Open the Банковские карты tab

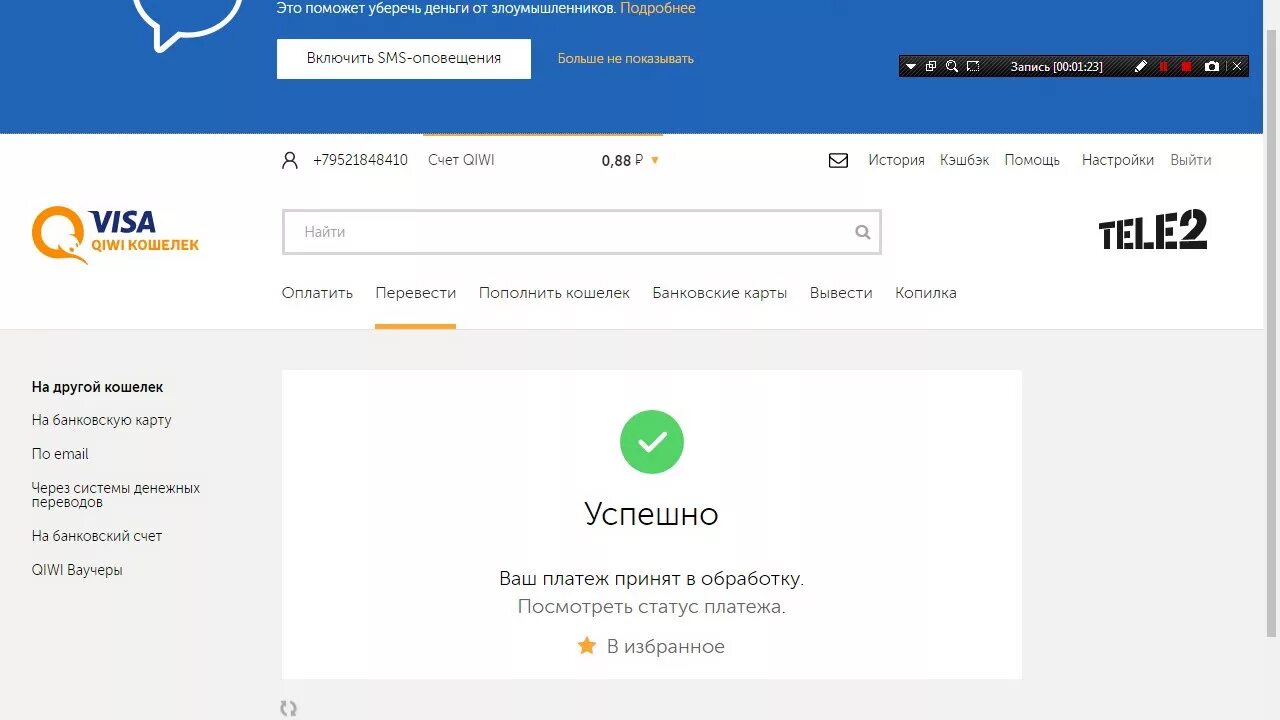pos(720,293)
